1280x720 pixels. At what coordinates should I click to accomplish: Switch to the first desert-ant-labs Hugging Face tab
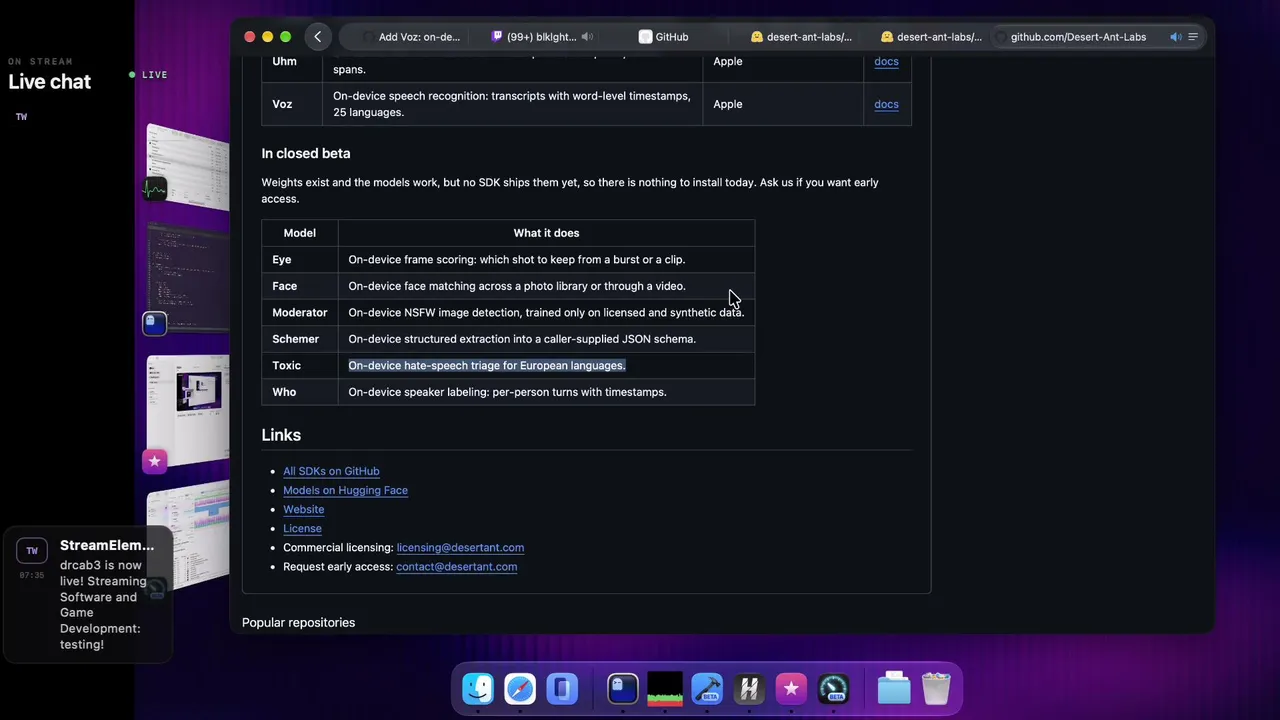801,37
